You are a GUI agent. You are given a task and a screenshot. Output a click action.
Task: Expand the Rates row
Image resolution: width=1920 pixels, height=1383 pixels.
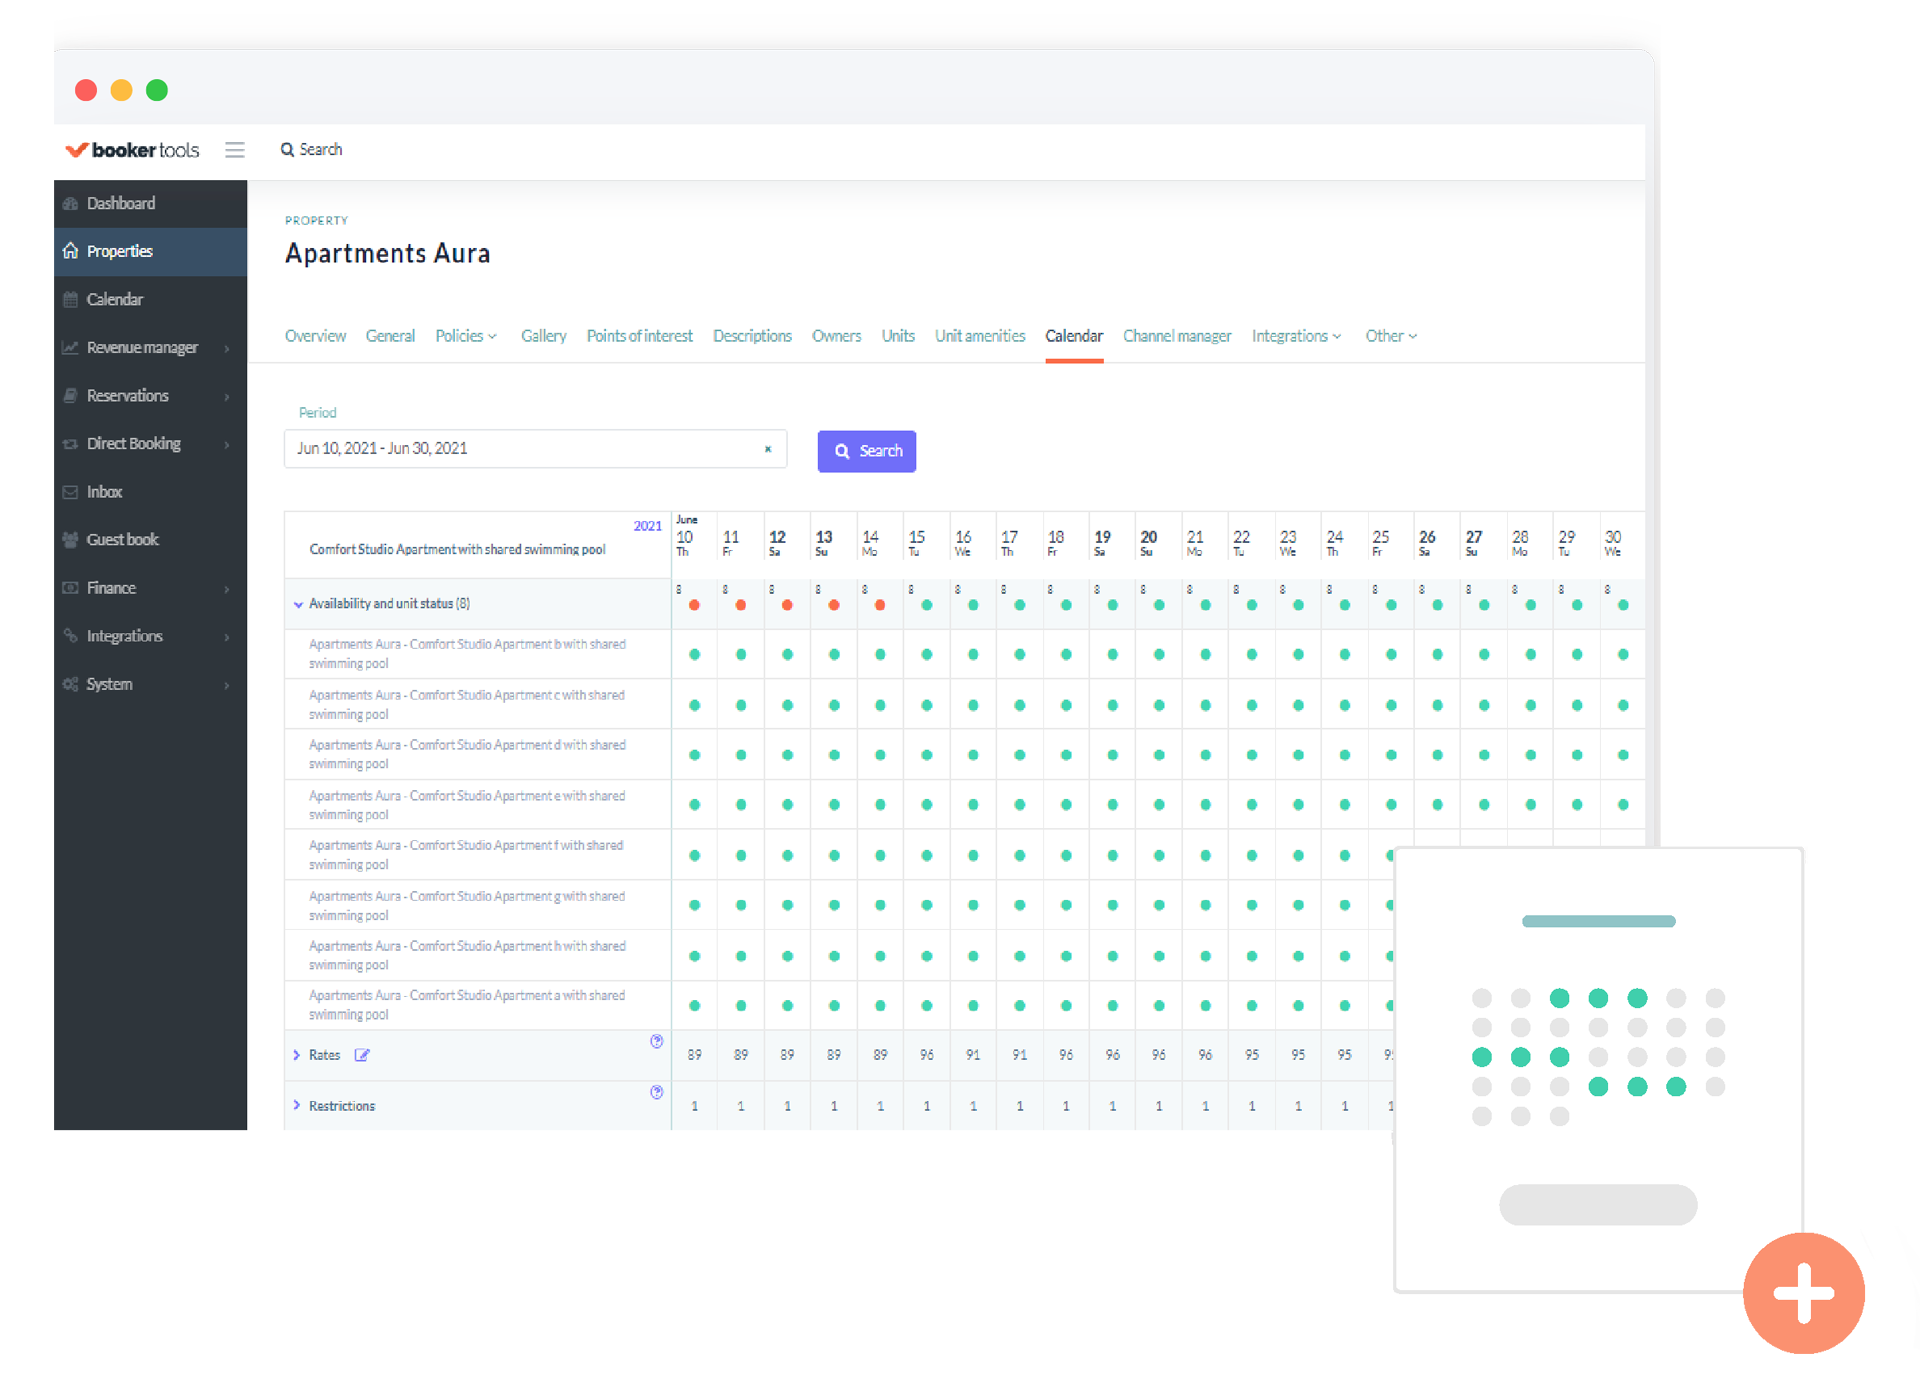coord(297,1054)
